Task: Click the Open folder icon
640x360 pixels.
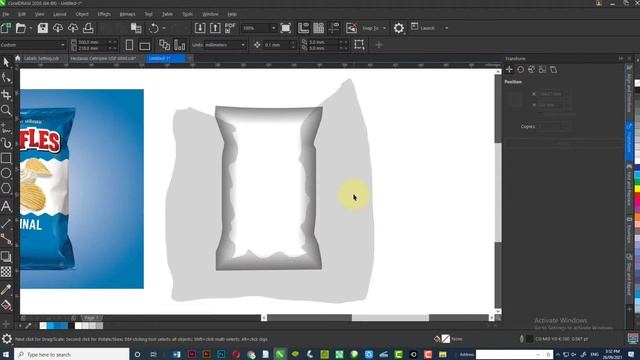Action: click(x=20, y=28)
